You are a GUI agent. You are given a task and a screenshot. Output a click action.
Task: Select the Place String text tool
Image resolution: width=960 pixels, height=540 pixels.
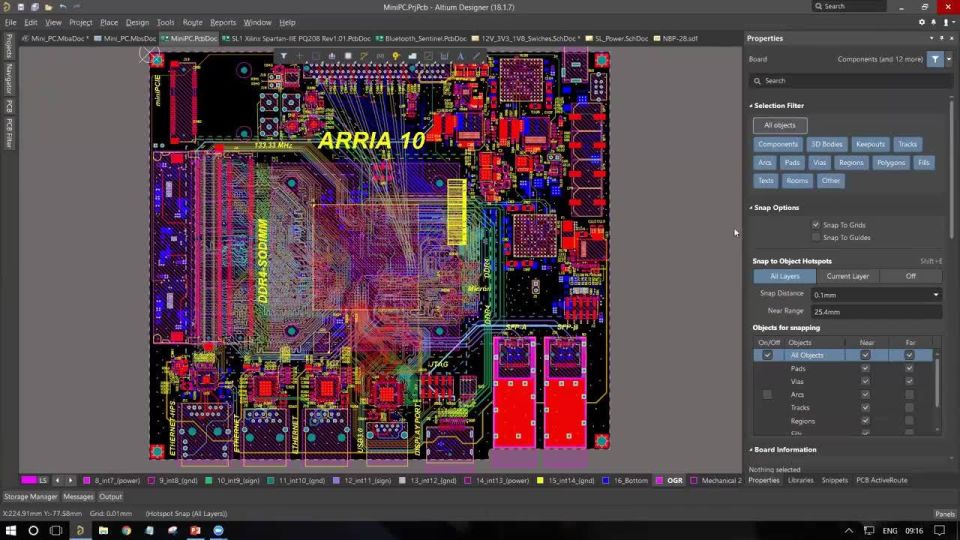[x=460, y=56]
